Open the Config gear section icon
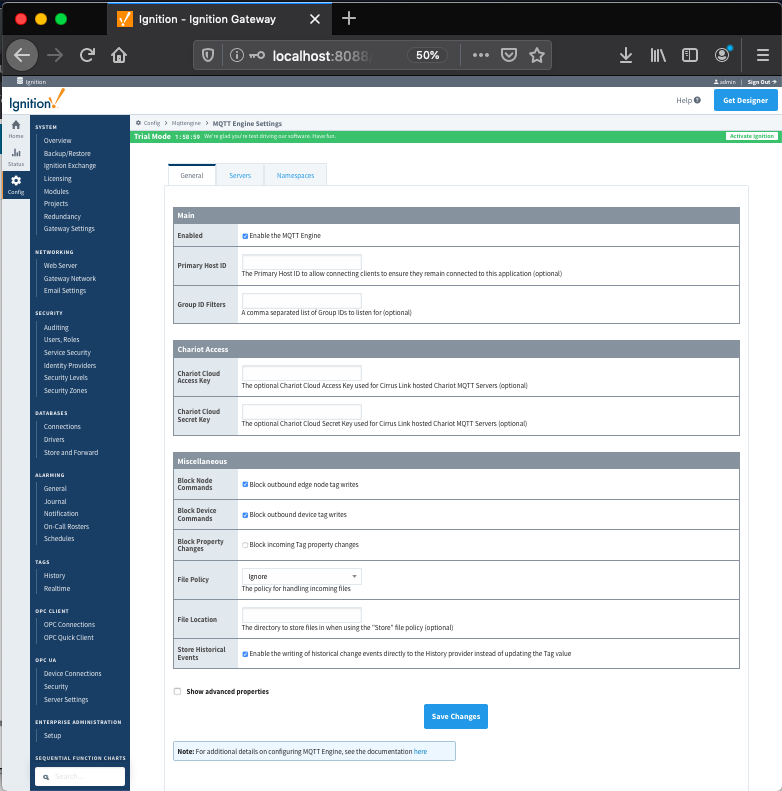The width and height of the screenshot is (782, 791). coord(16,185)
